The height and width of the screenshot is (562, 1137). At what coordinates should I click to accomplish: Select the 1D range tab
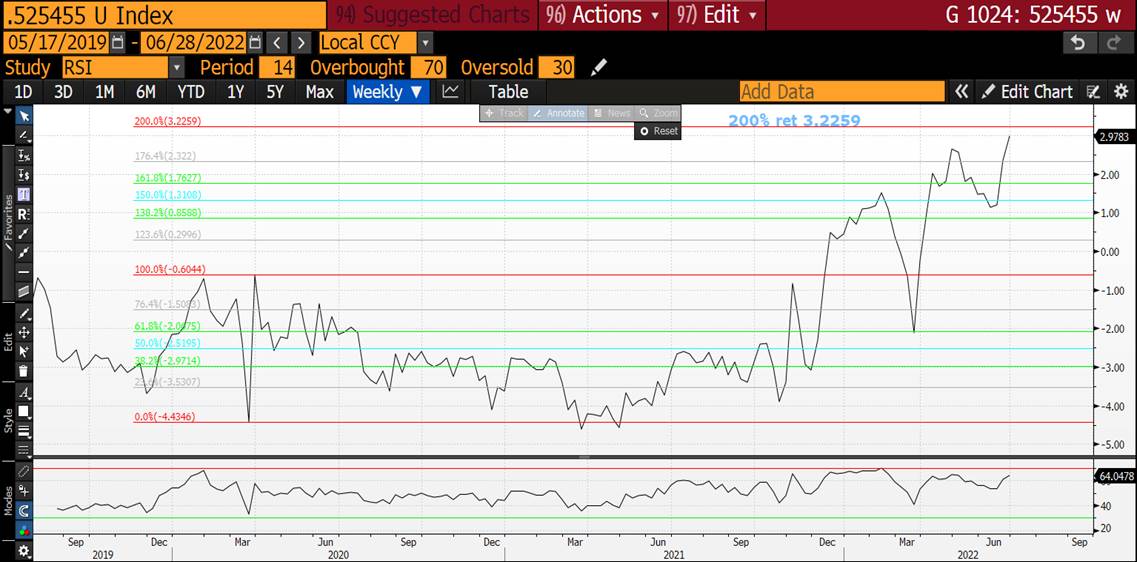point(24,92)
